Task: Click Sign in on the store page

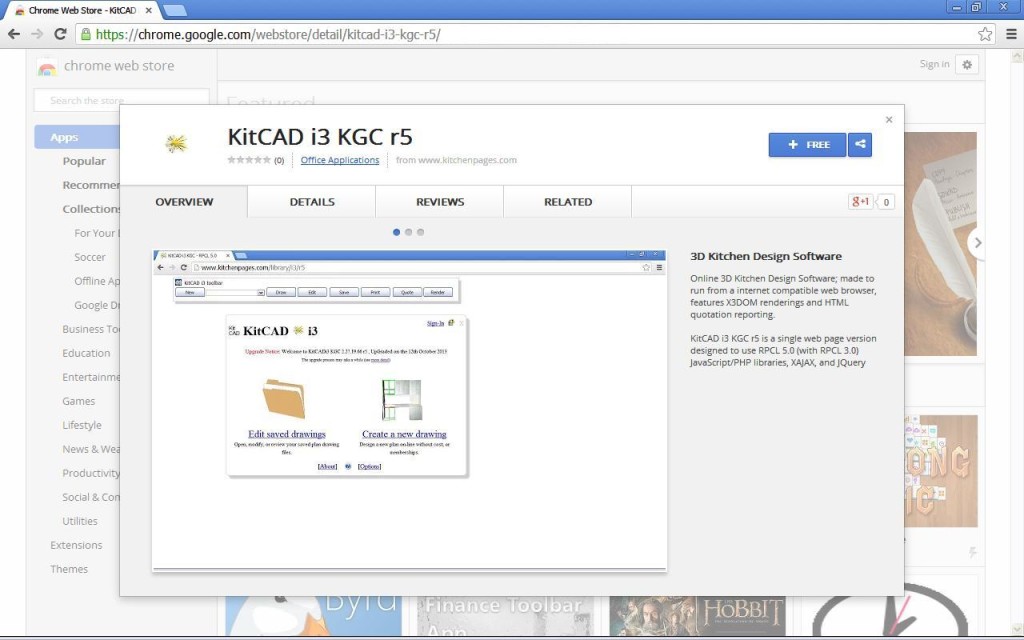Action: [x=935, y=64]
